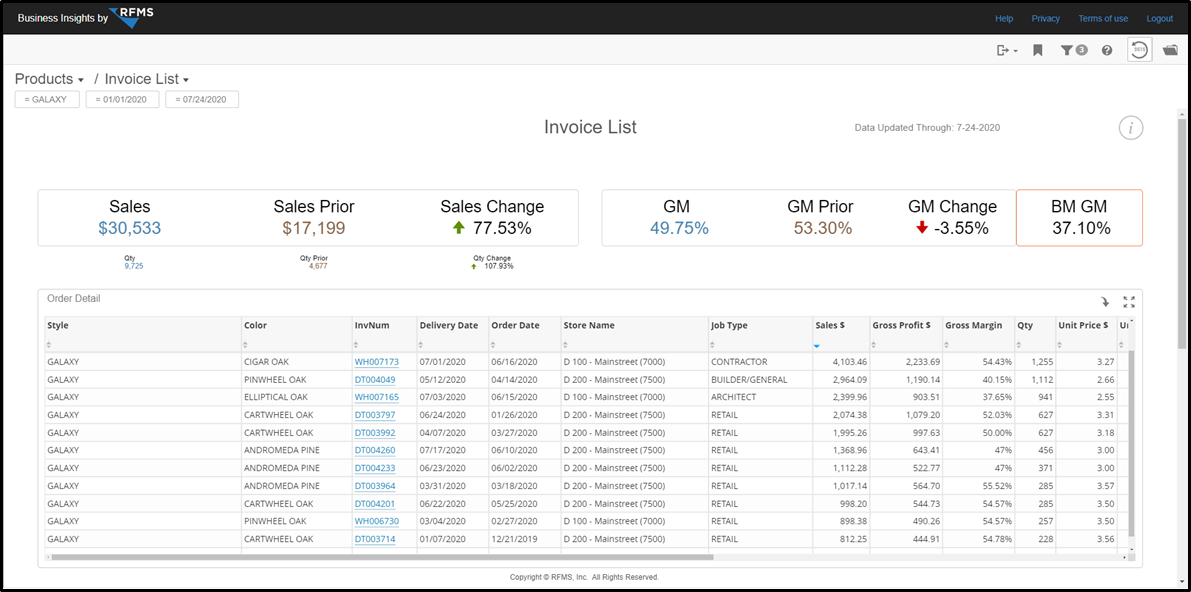The width and height of the screenshot is (1191, 592).
Task: Click the GALAXY filter chip
Action: (47, 100)
